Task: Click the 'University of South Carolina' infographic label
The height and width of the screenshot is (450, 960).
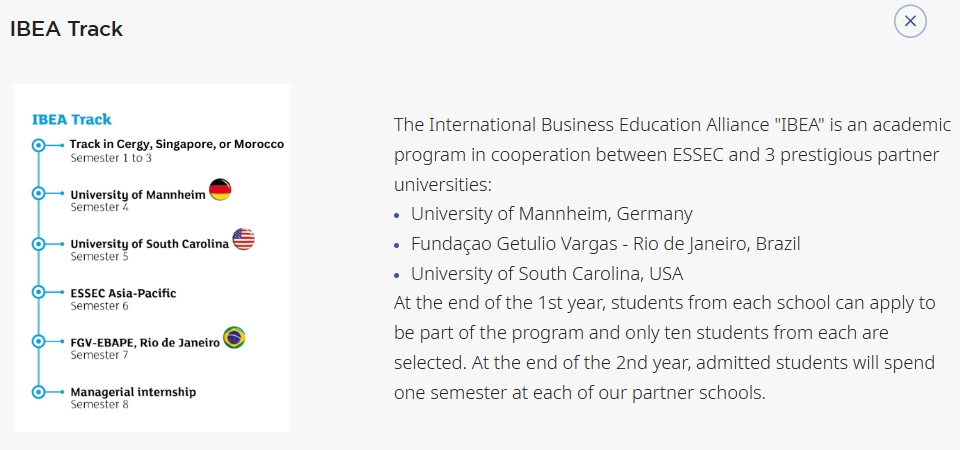Action: [149, 244]
